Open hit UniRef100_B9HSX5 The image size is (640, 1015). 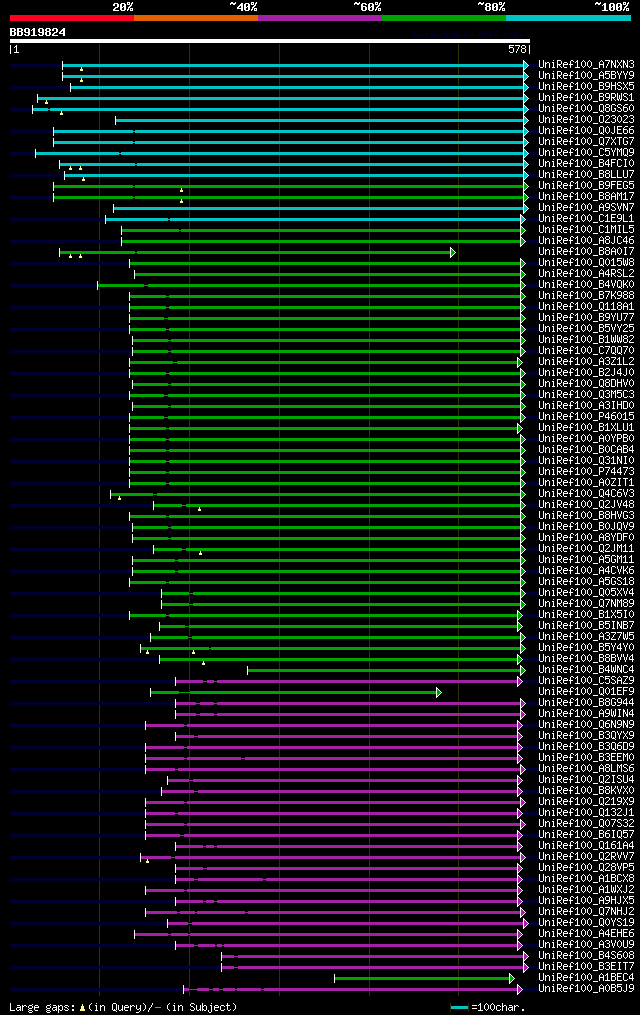[x=586, y=87]
